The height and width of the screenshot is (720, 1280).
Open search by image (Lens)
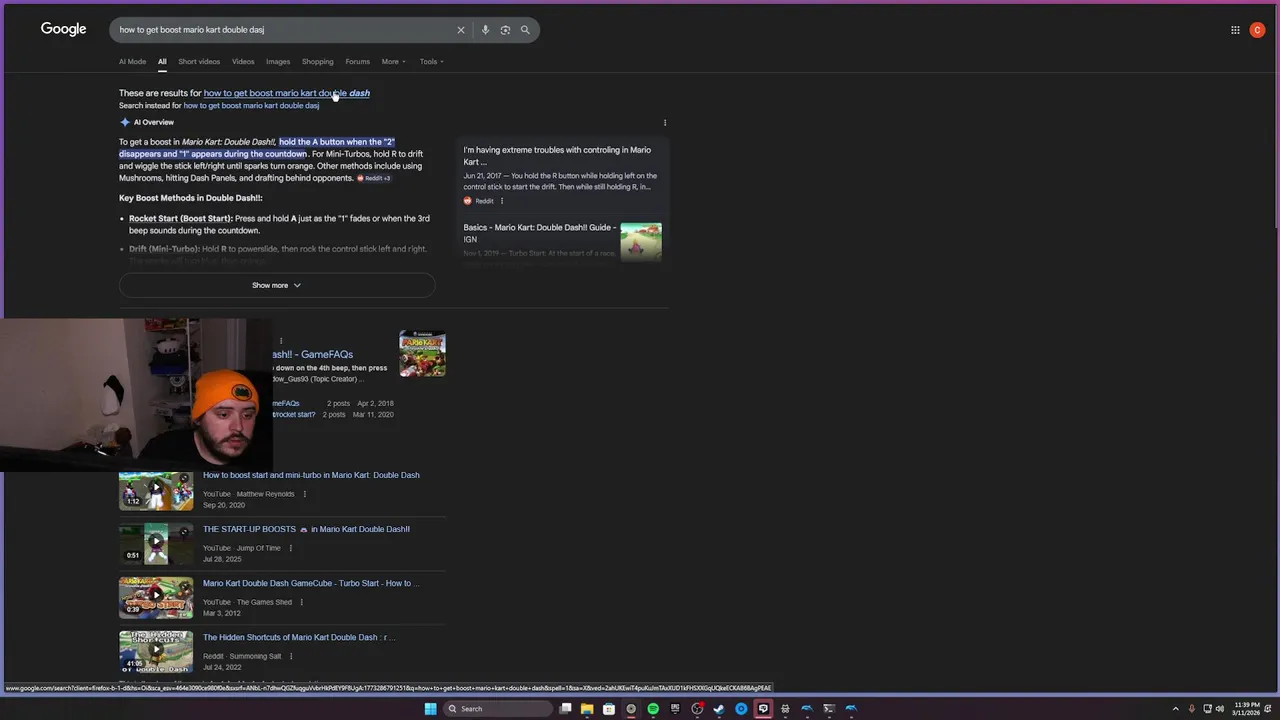pos(505,30)
